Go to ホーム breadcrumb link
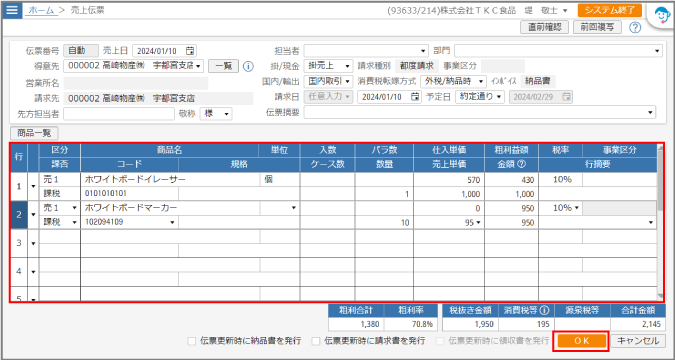Viewport: 675px width, 360px height. point(41,10)
